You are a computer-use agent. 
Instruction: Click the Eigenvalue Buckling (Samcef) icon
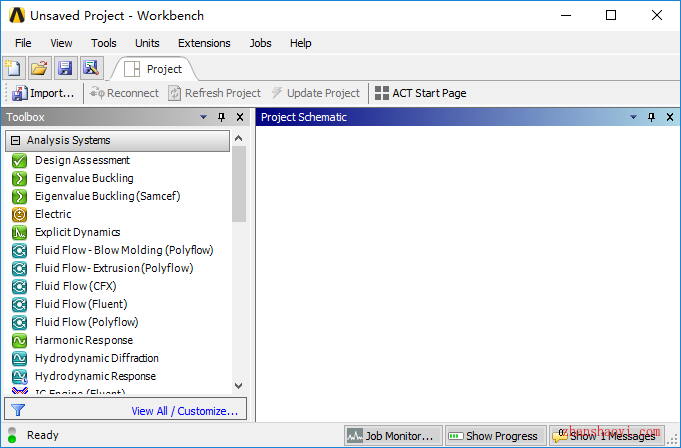[20, 197]
